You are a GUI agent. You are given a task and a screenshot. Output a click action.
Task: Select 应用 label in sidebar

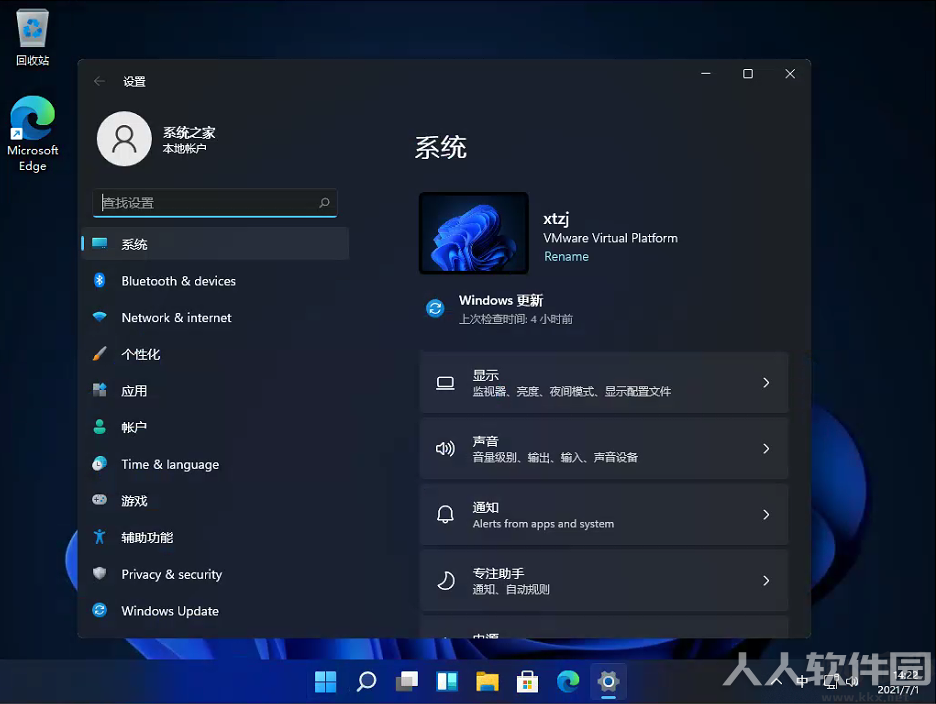(134, 391)
